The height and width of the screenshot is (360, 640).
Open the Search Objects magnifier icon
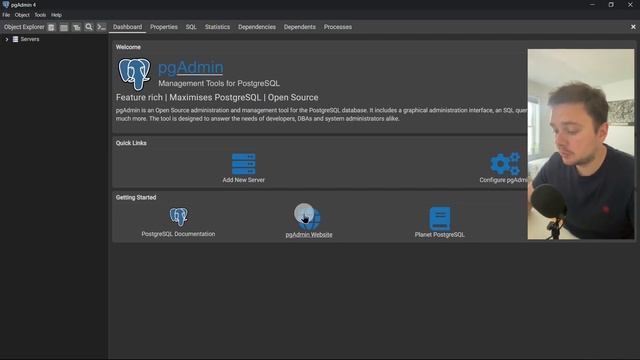[x=89, y=27]
